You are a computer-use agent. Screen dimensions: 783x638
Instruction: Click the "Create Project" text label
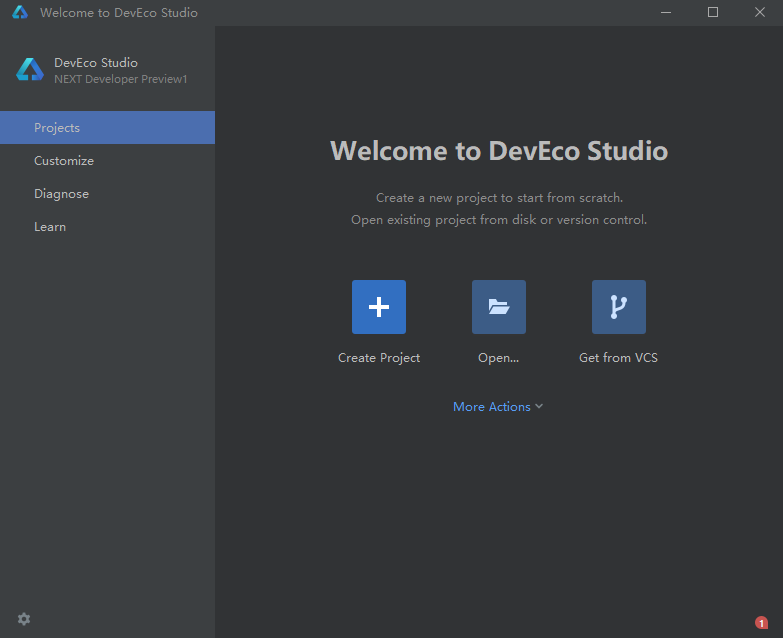coord(379,358)
